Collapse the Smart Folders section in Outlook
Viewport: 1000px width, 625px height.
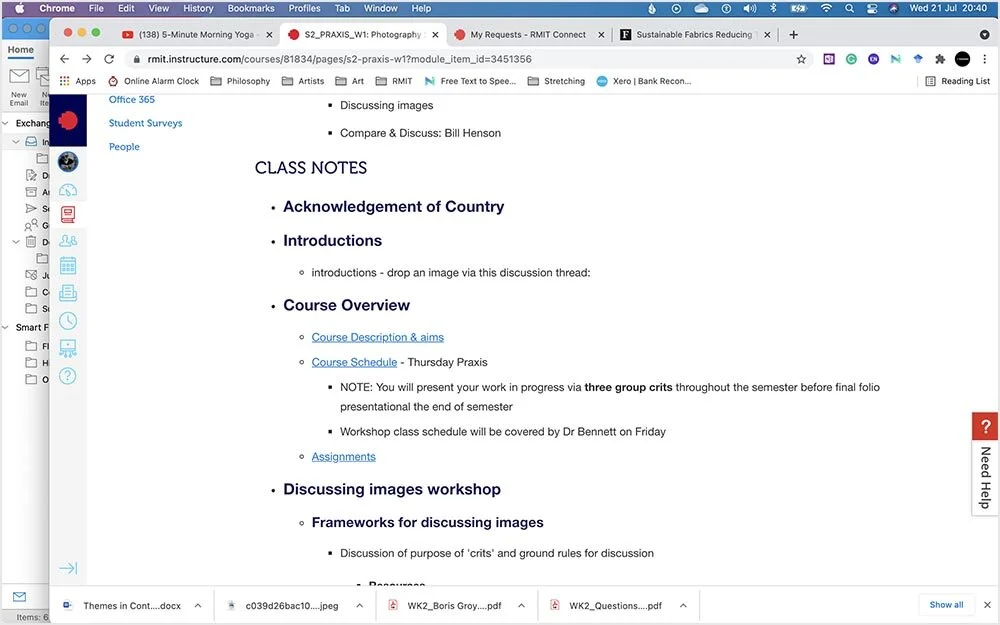(x=6, y=327)
